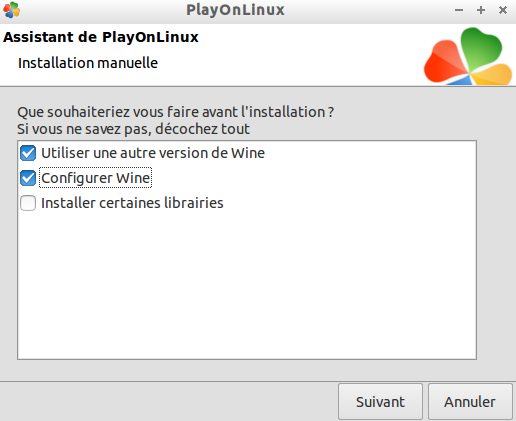This screenshot has width=516, height=421.
Task: Click the "Que souhaiteriez vous faire" question text
Action: 176,112
